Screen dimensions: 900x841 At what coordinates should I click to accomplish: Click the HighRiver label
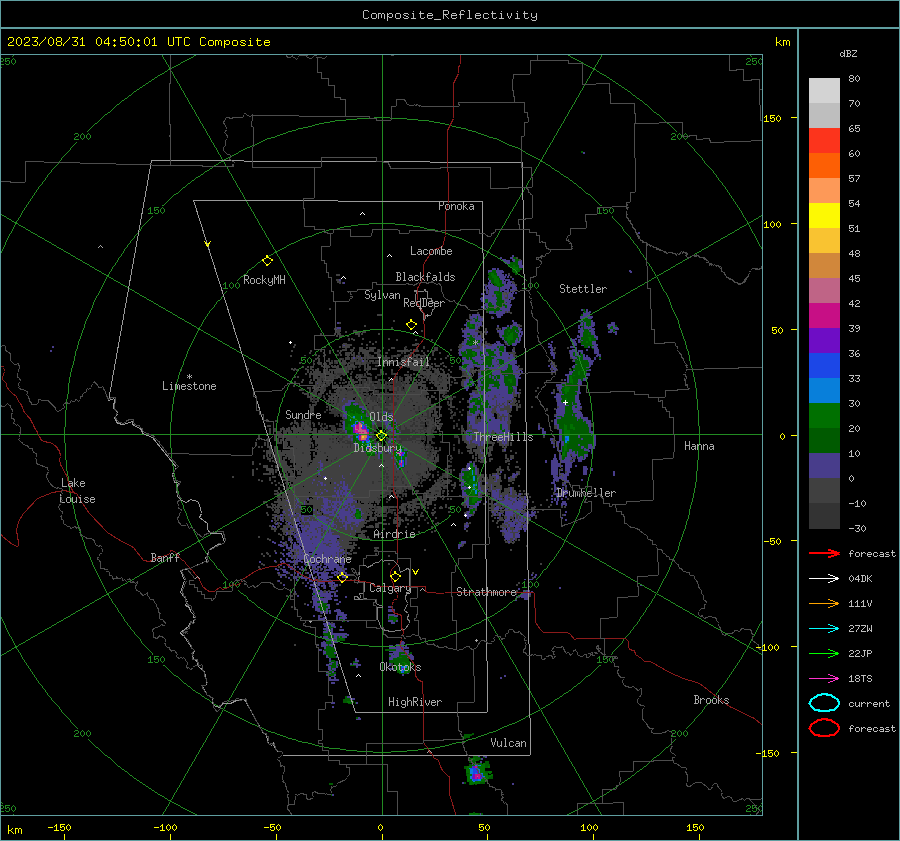(x=415, y=702)
